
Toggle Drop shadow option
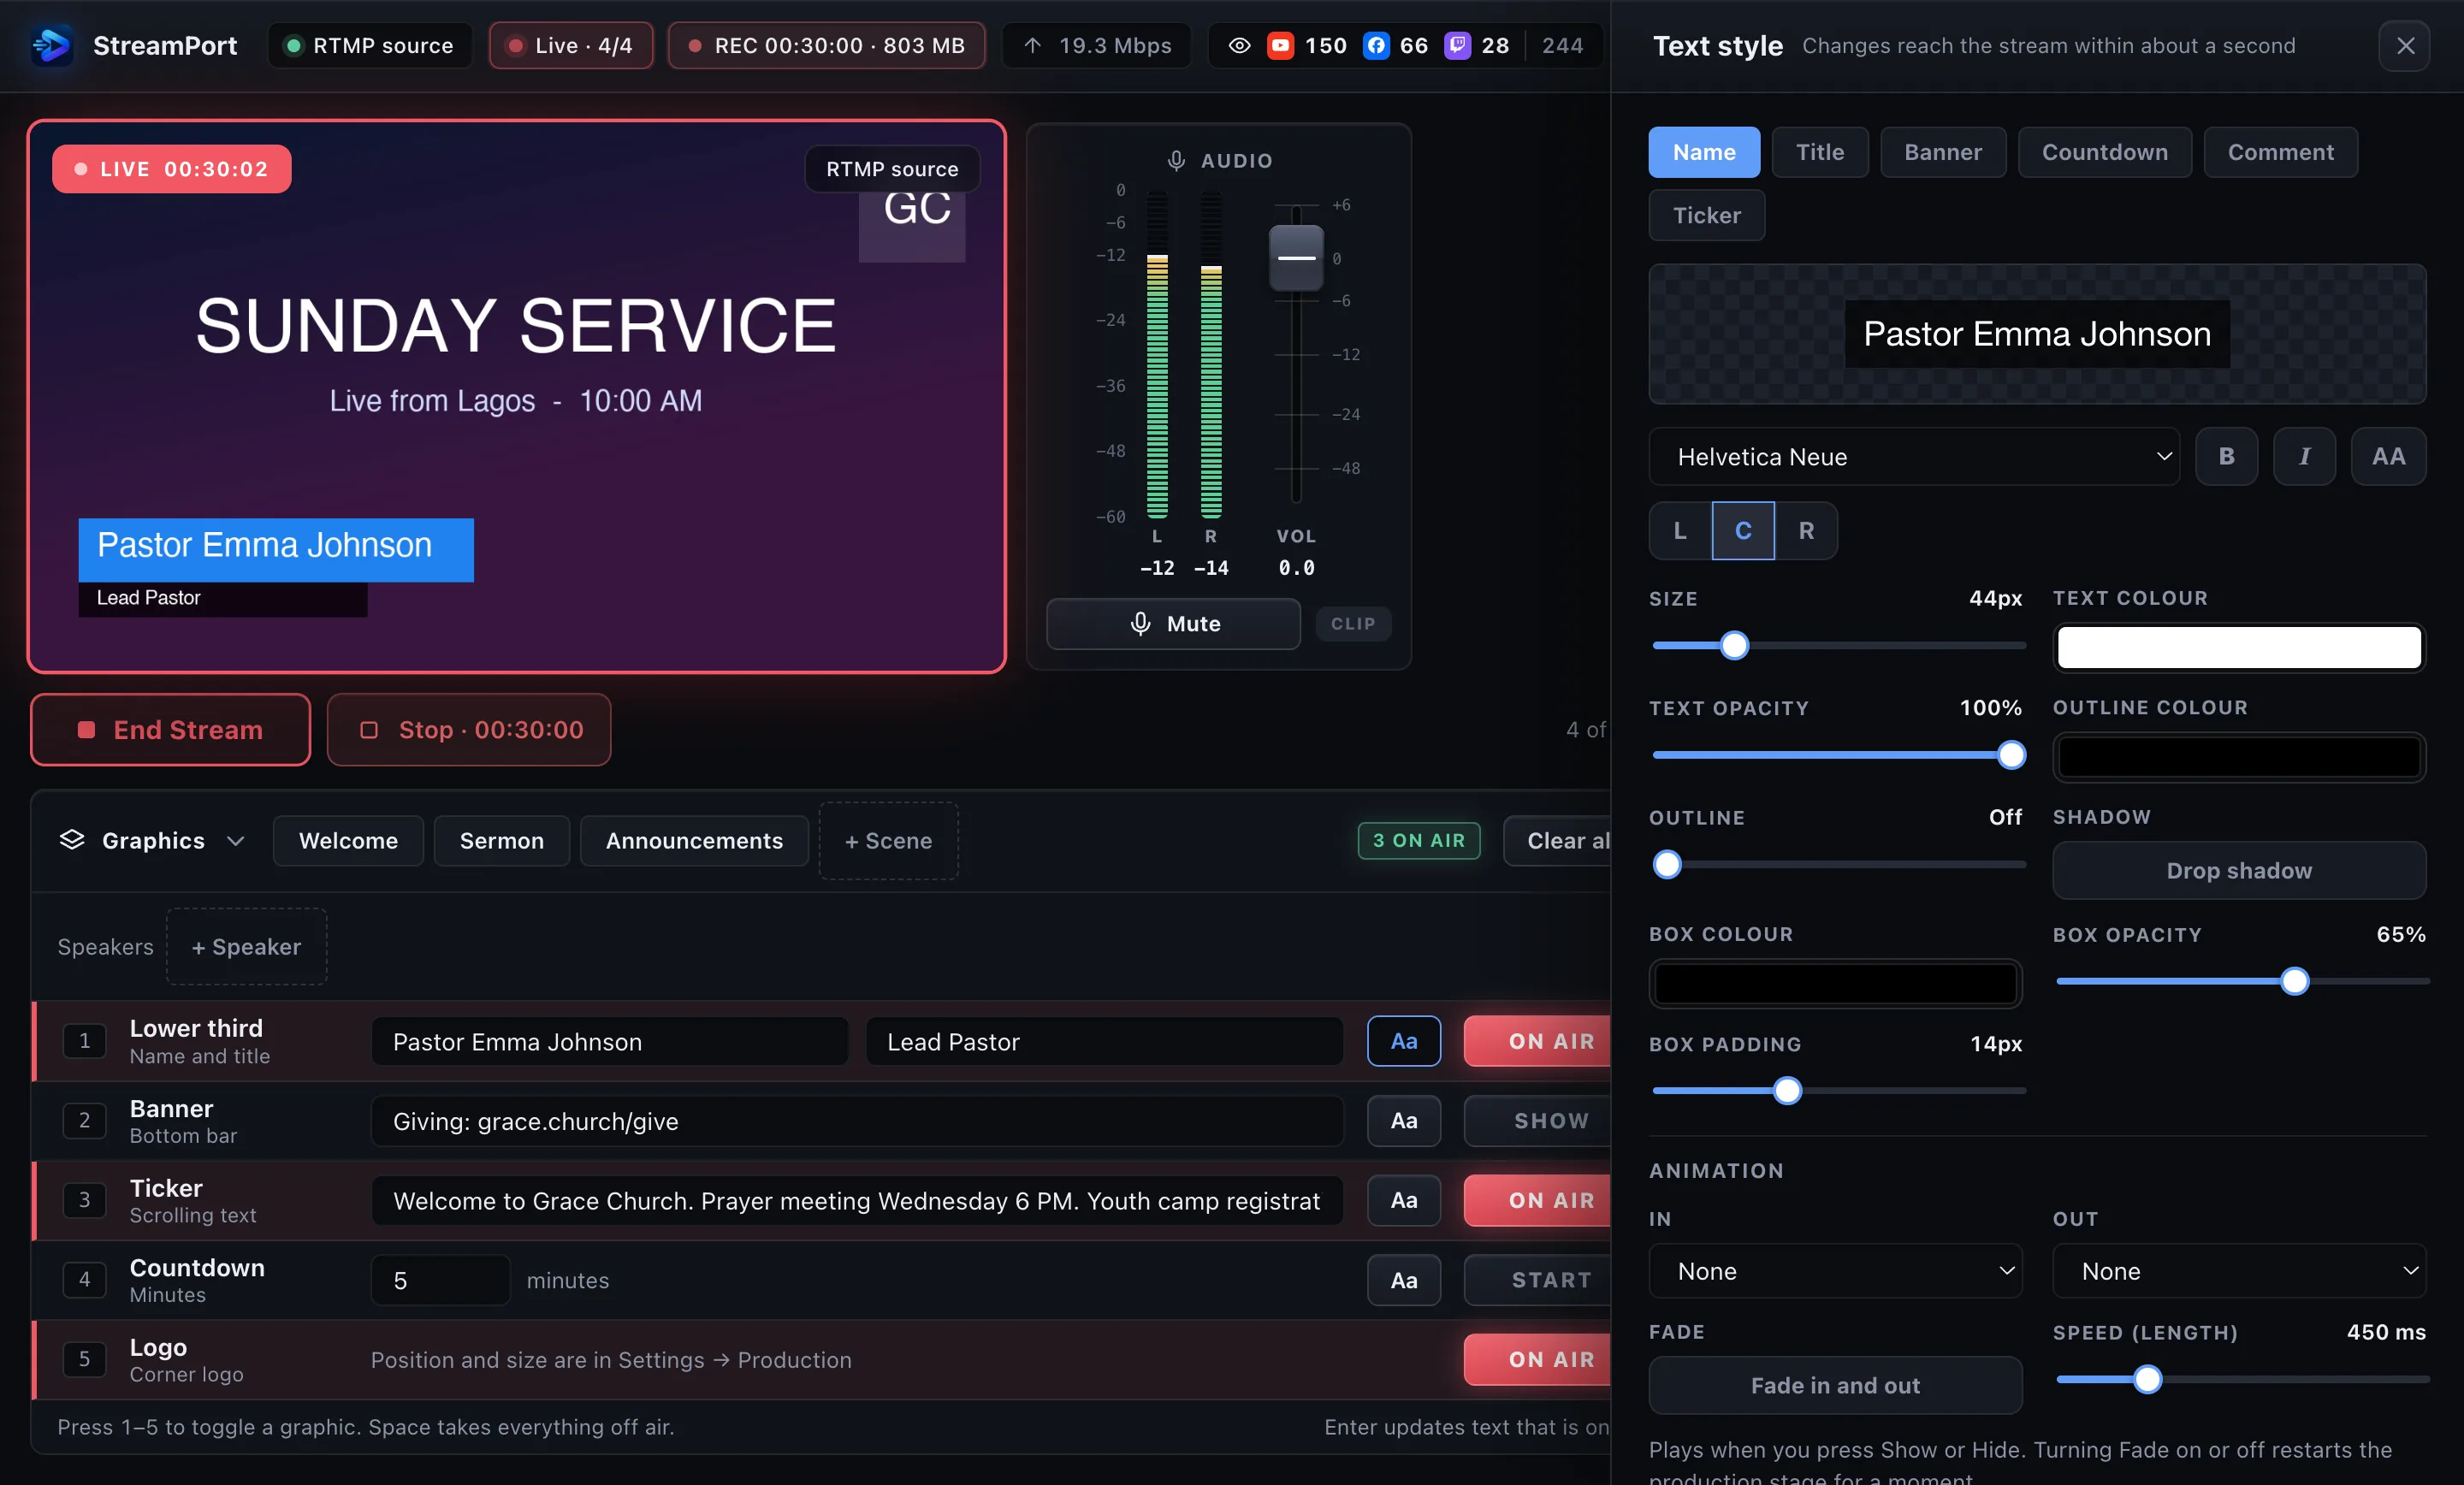click(x=2239, y=870)
